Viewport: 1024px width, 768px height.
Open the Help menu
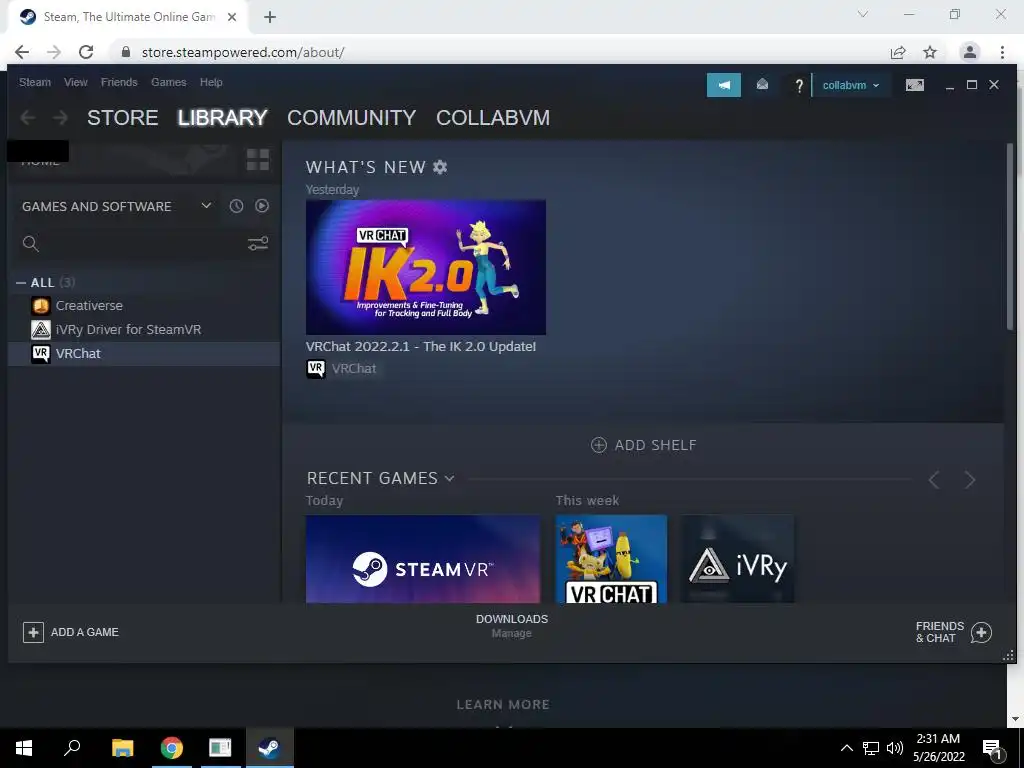pos(211,82)
